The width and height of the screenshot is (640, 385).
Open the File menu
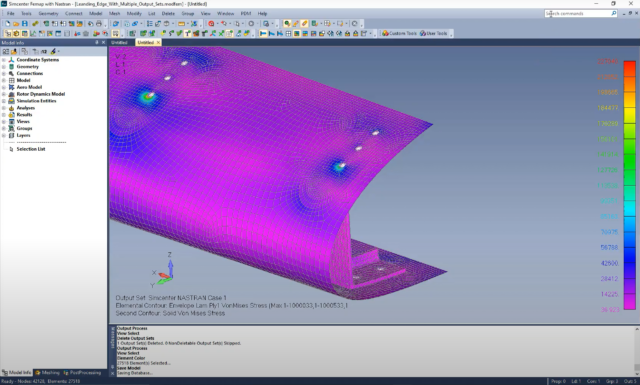point(11,13)
